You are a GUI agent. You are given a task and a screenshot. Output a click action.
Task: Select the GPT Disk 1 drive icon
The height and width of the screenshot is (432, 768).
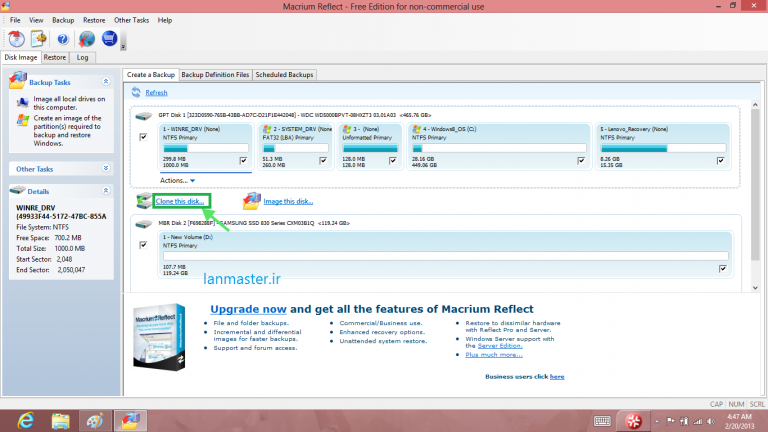pyautogui.click(x=144, y=116)
